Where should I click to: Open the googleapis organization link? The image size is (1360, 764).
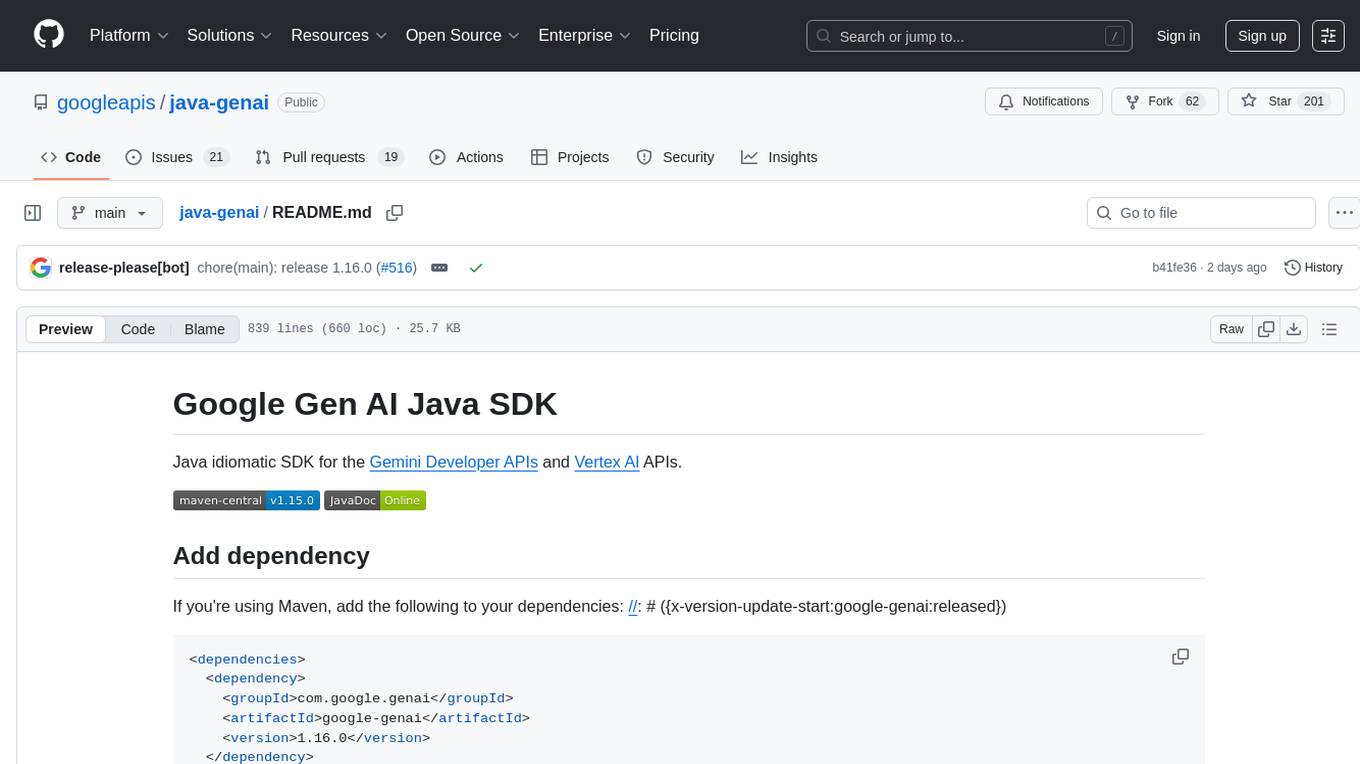pos(106,102)
